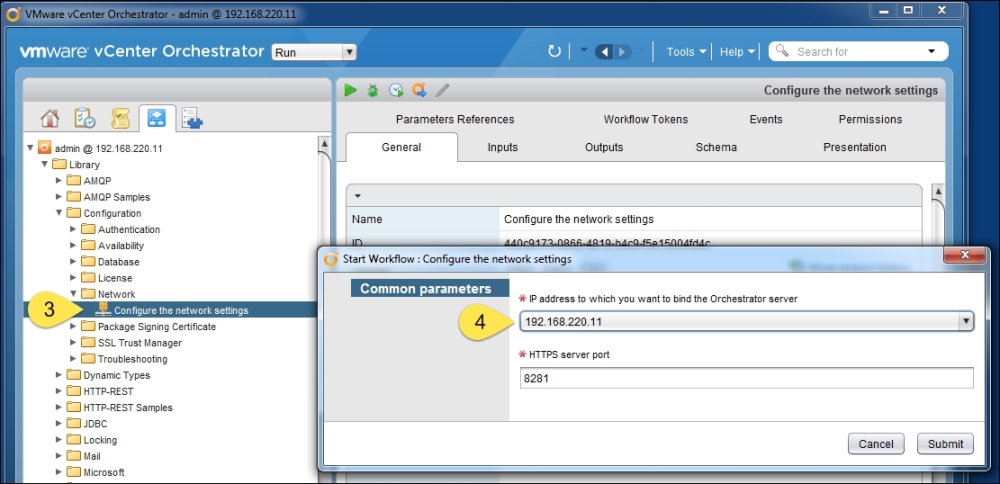
Task: Open the Policies scroll icon
Action: [x=121, y=118]
